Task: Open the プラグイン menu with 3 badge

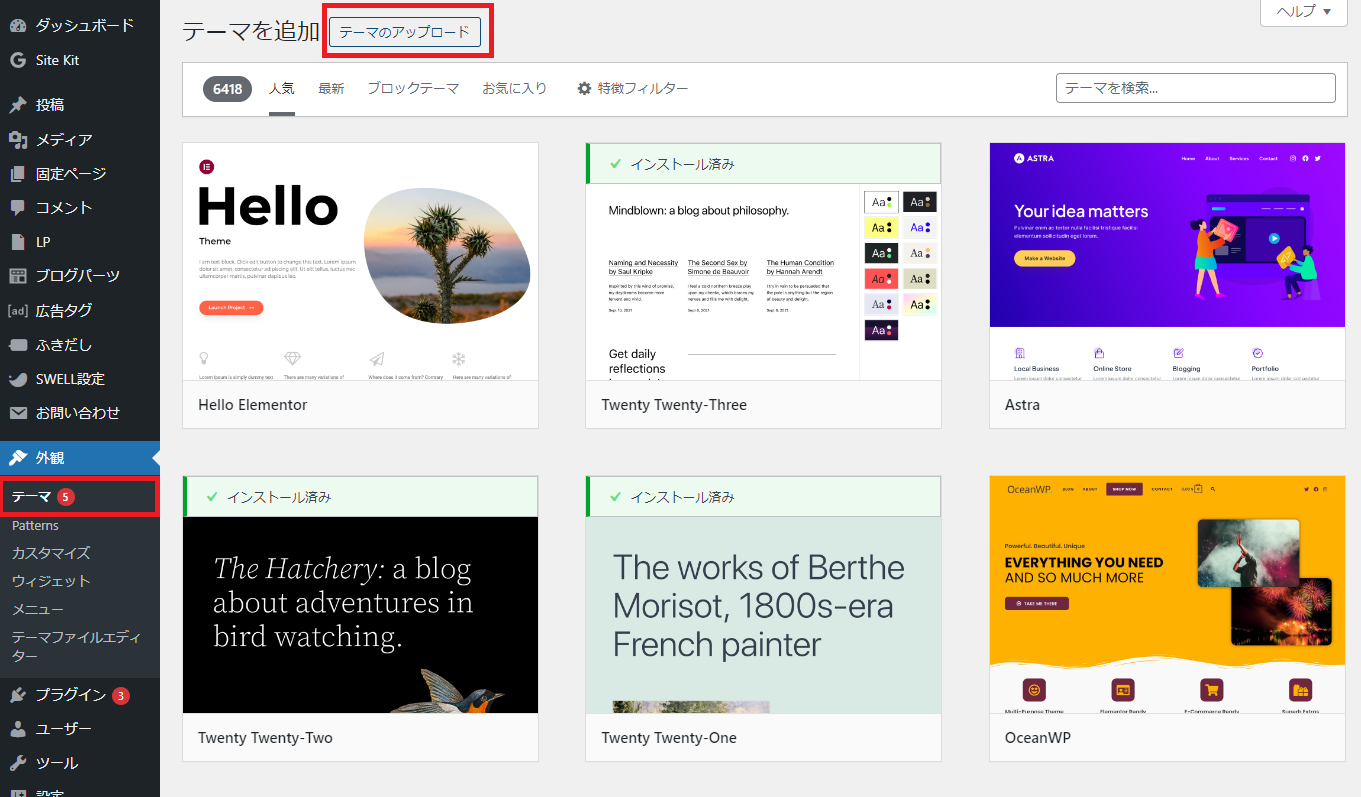Action: (80, 695)
